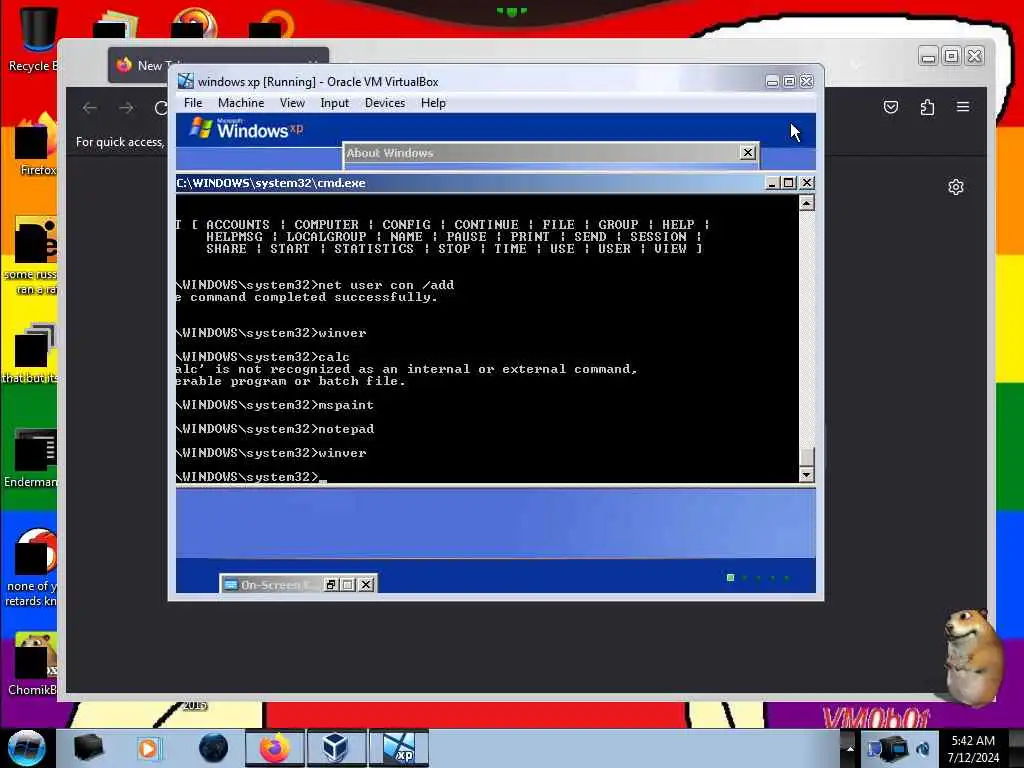
Task: Open Firefox extensions puzzle icon
Action: [927, 107]
